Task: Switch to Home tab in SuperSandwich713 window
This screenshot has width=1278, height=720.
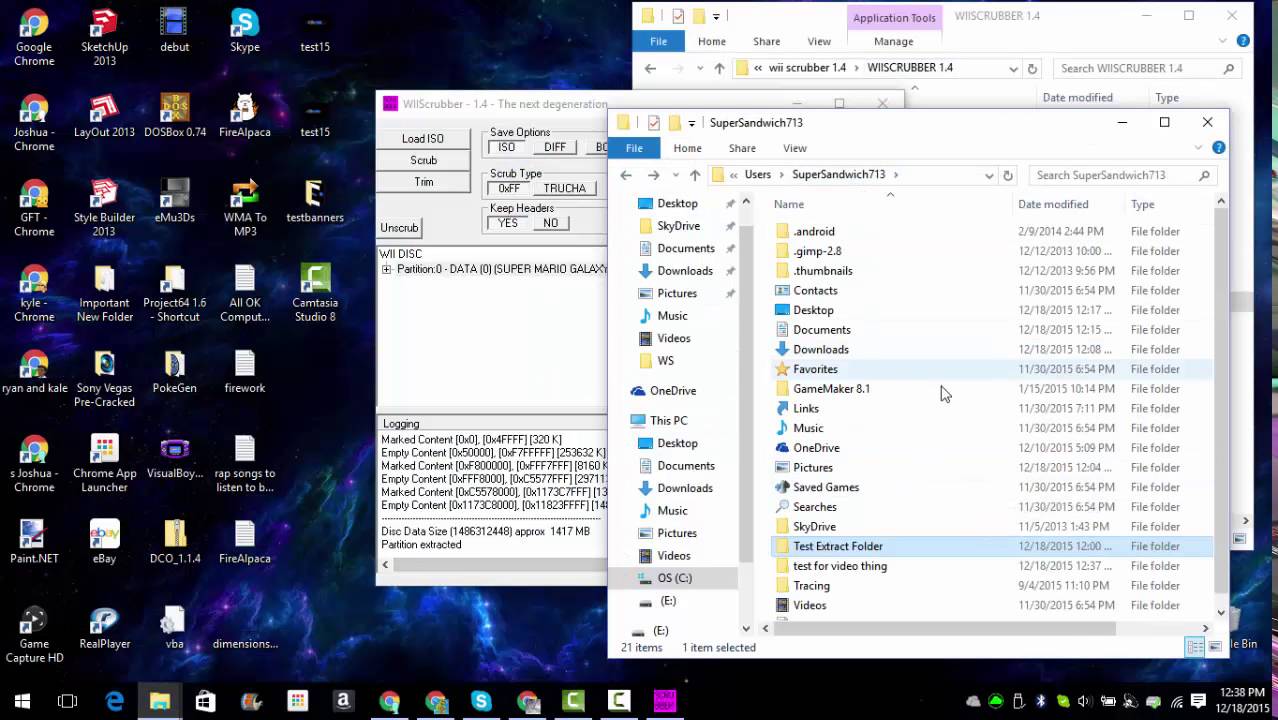Action: click(687, 148)
